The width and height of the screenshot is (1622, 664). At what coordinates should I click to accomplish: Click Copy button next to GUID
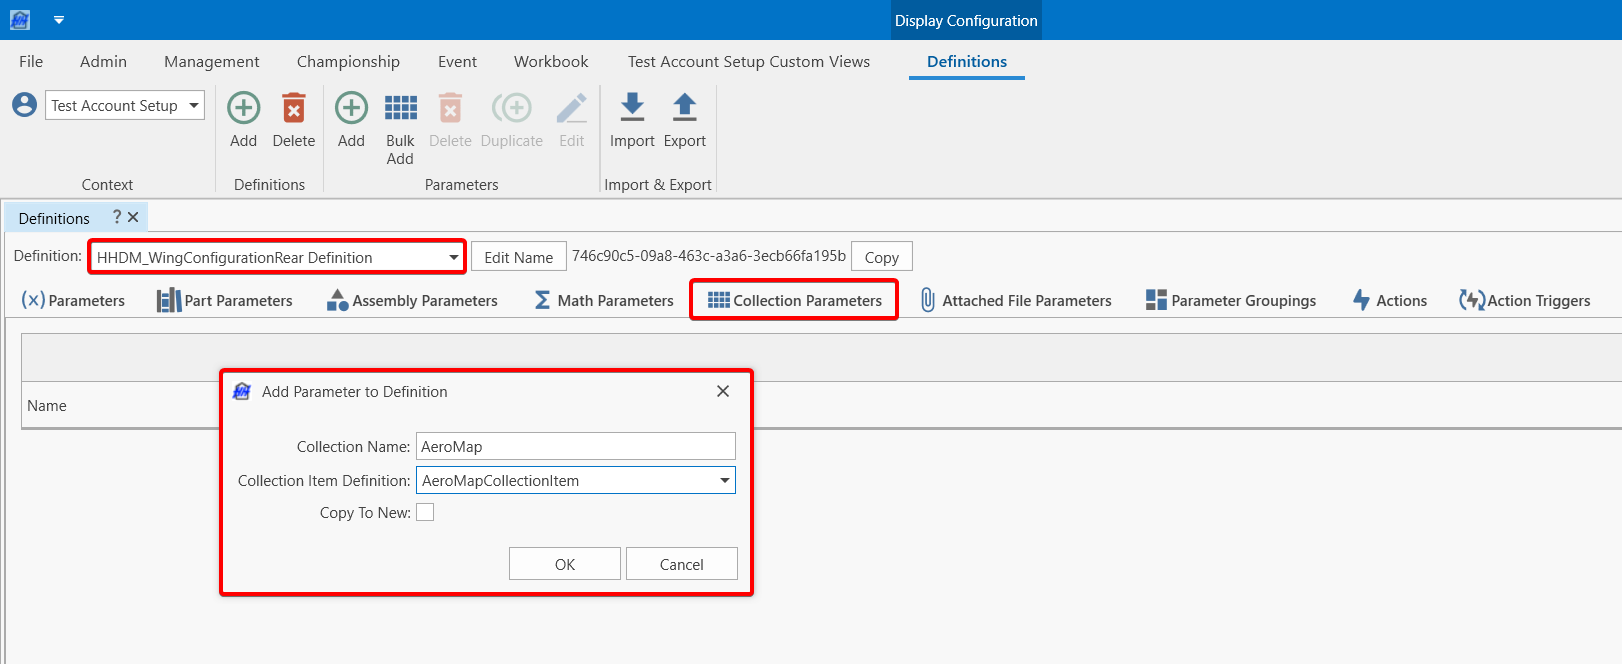tap(881, 257)
